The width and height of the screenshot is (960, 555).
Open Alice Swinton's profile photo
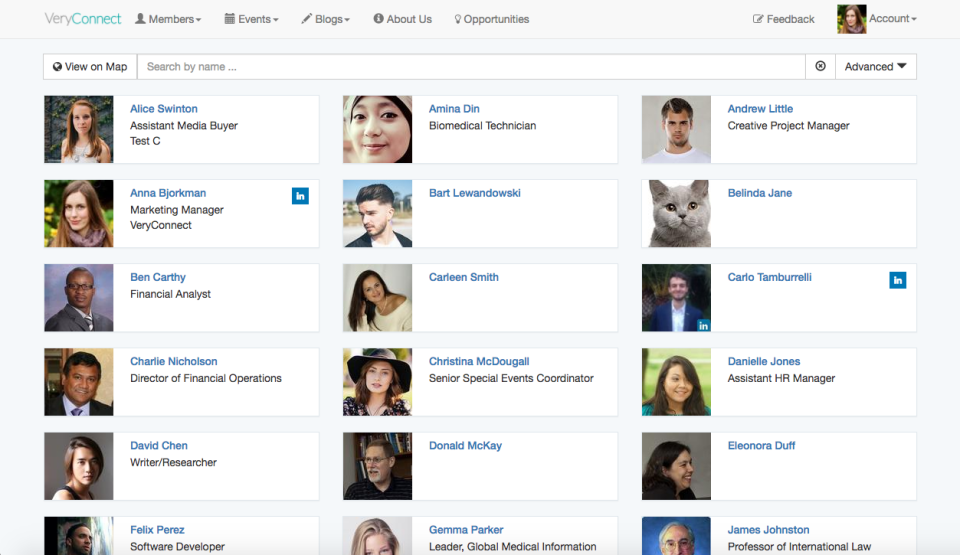click(79, 129)
